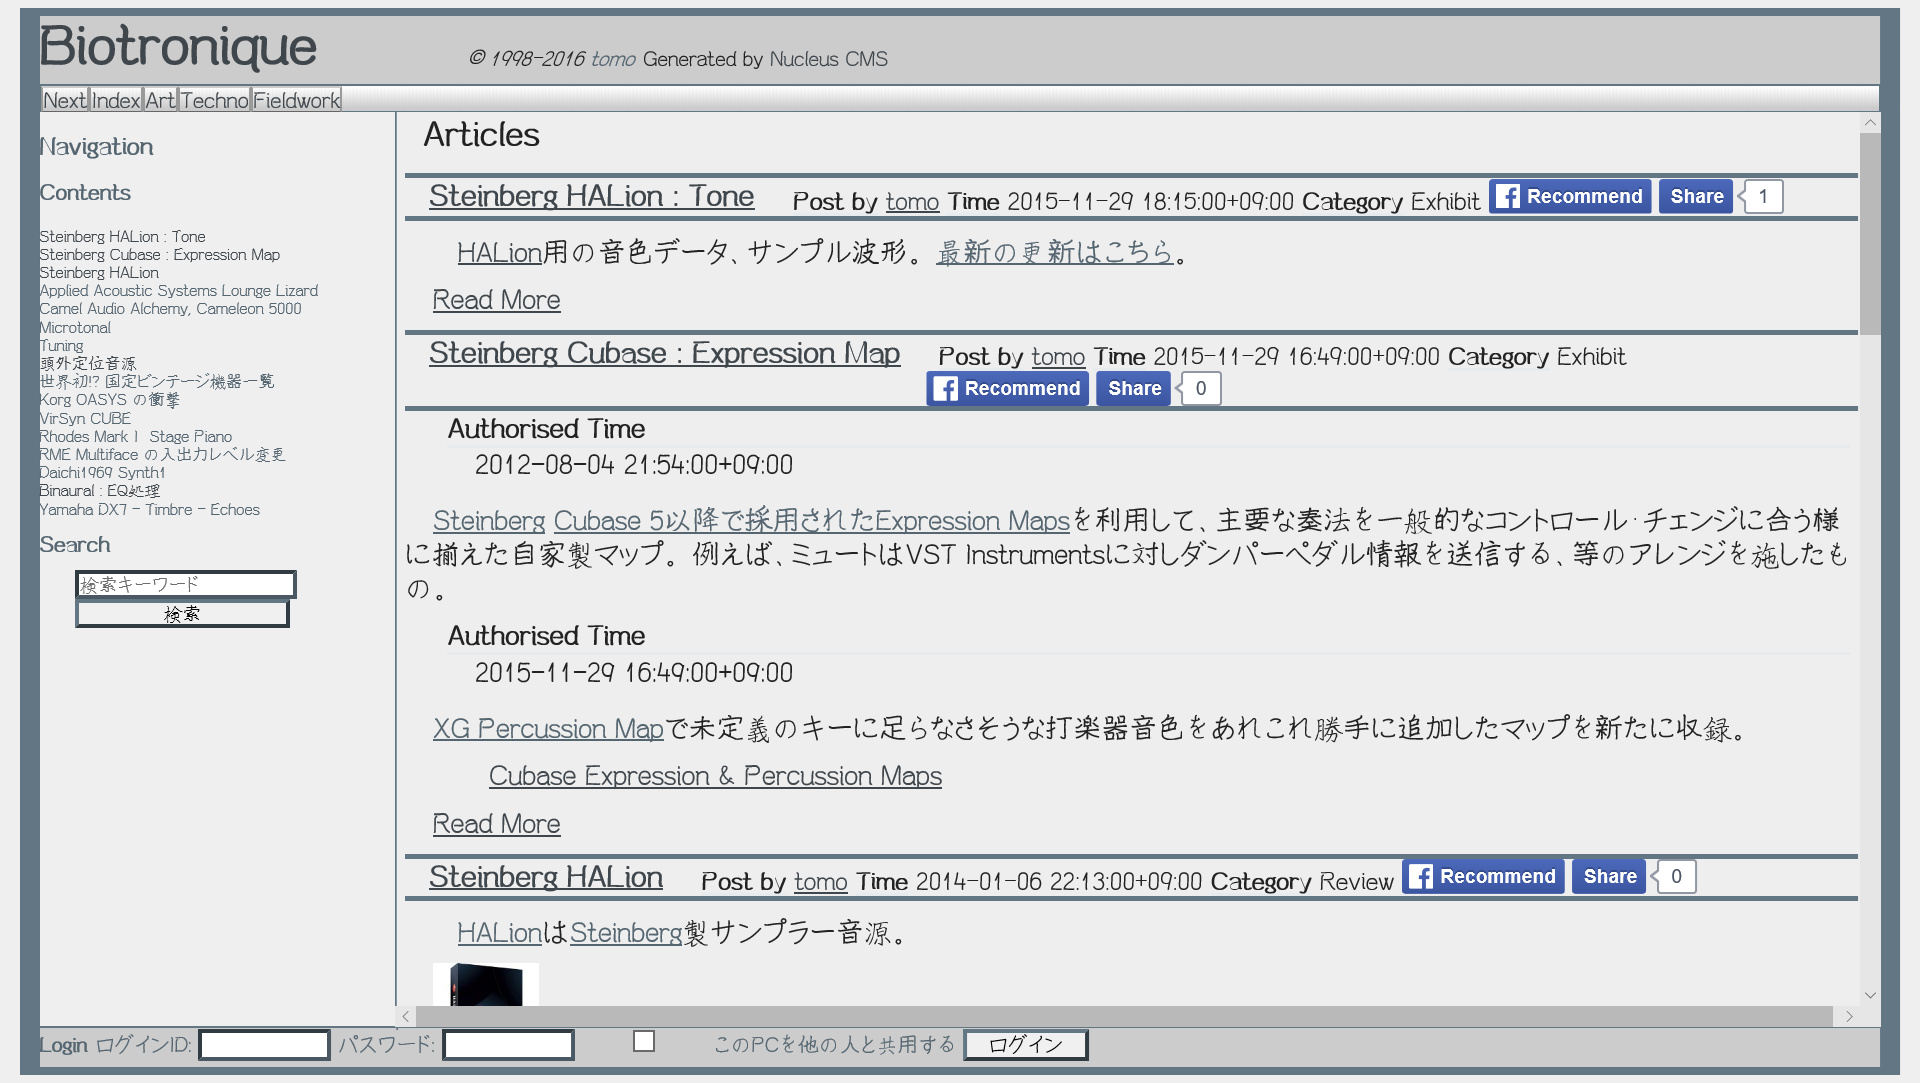1920x1083 pixels.
Task: Select sidebar item RME Multiface の入出力レベル変更
Action: click(x=162, y=455)
